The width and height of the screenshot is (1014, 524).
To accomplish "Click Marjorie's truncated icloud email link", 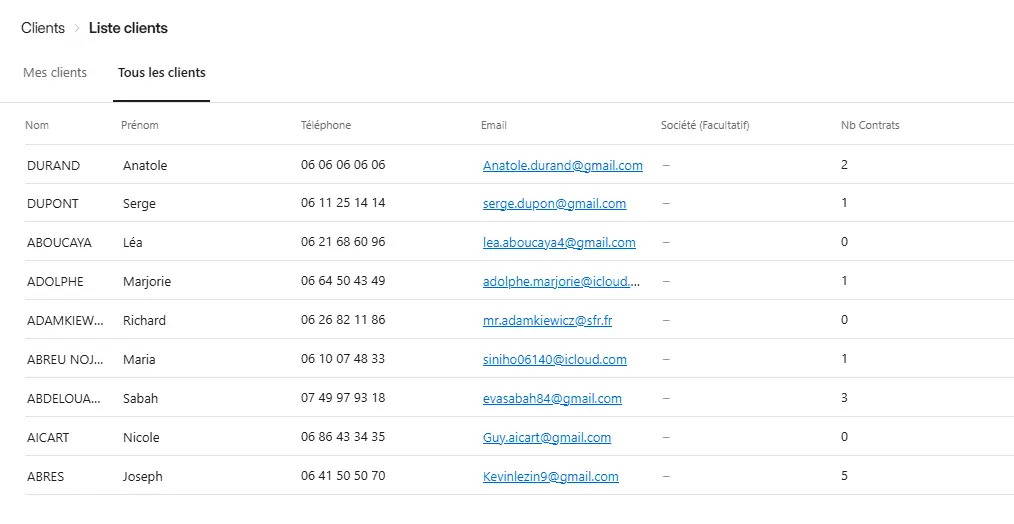I will click(560, 282).
